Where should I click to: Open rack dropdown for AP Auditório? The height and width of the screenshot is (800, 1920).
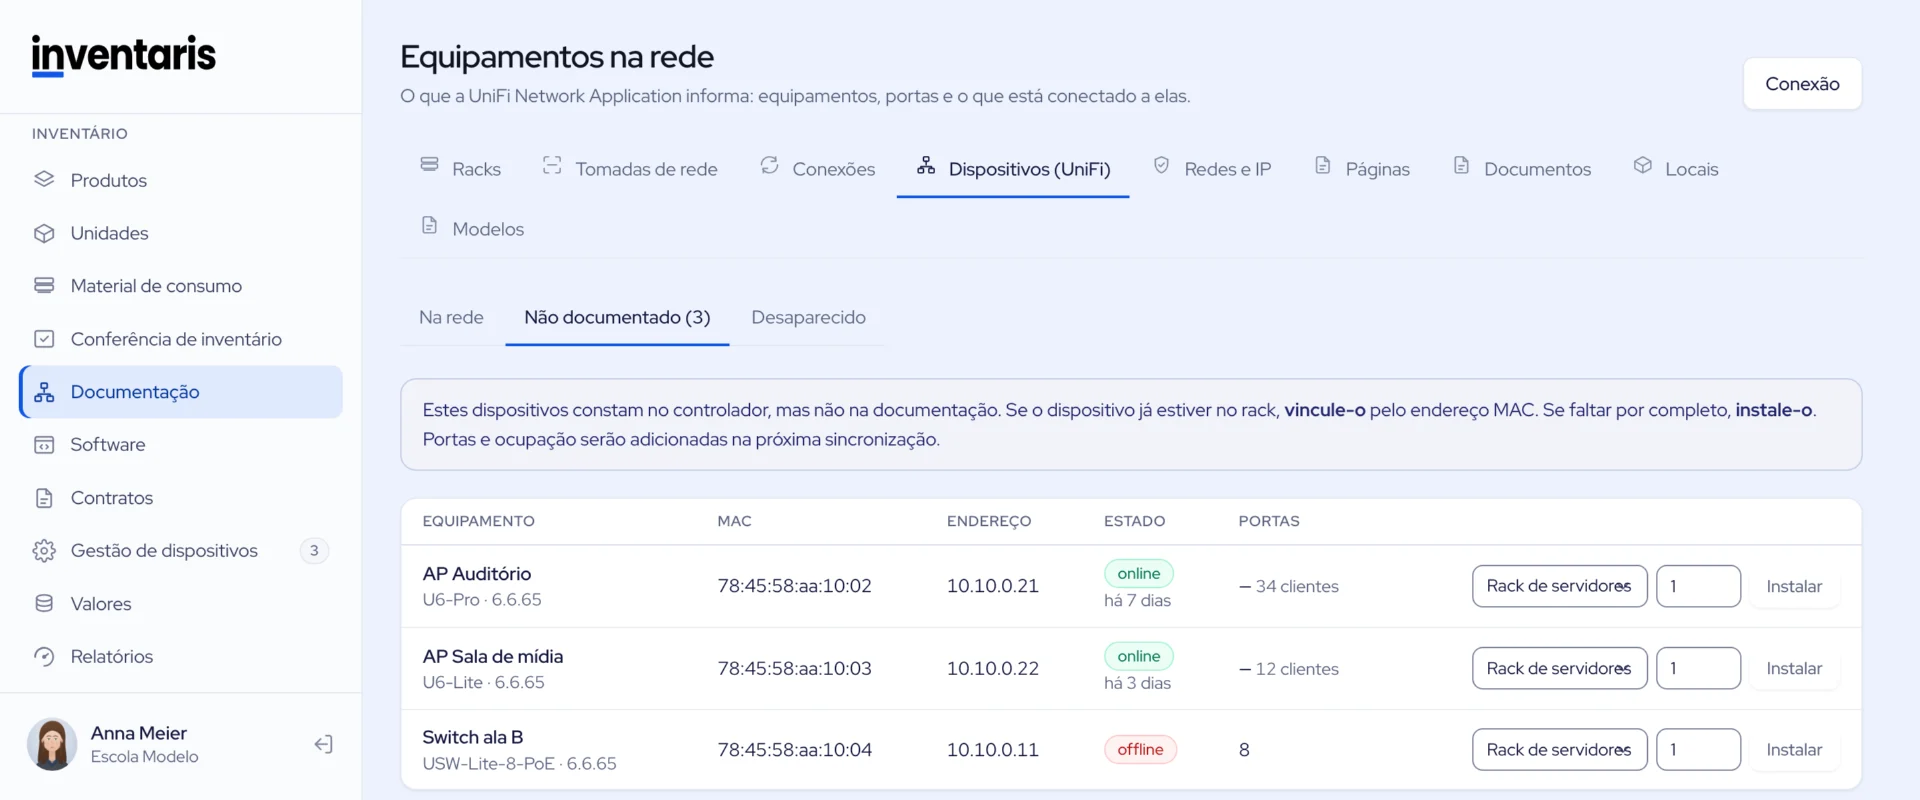click(1560, 586)
